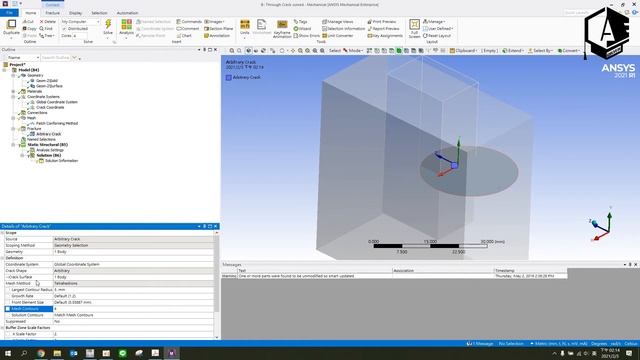
Task: Open the Automation ribbon tab
Action: click(127, 13)
